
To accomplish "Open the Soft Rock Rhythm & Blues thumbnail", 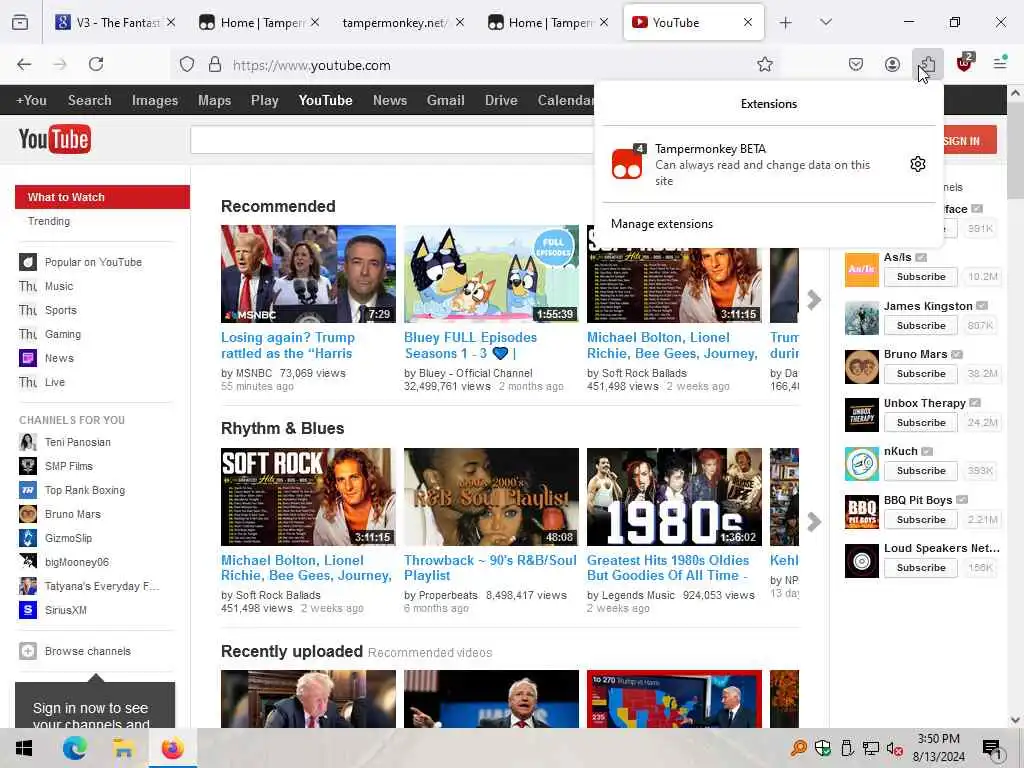I will coord(308,496).
